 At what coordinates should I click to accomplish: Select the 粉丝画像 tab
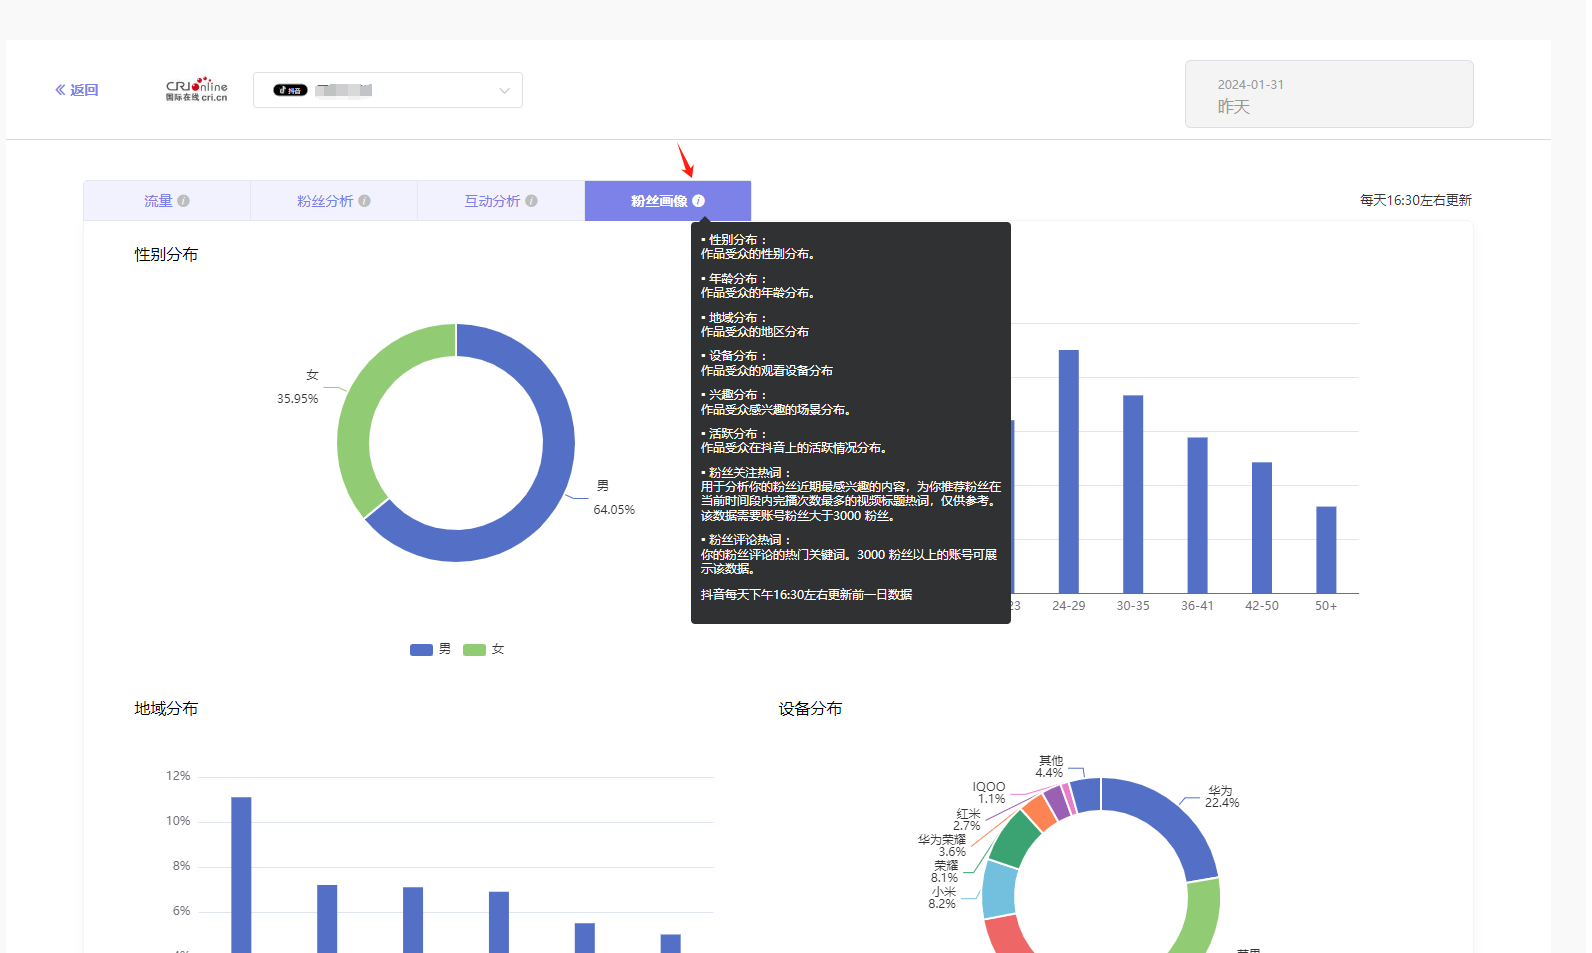(668, 201)
